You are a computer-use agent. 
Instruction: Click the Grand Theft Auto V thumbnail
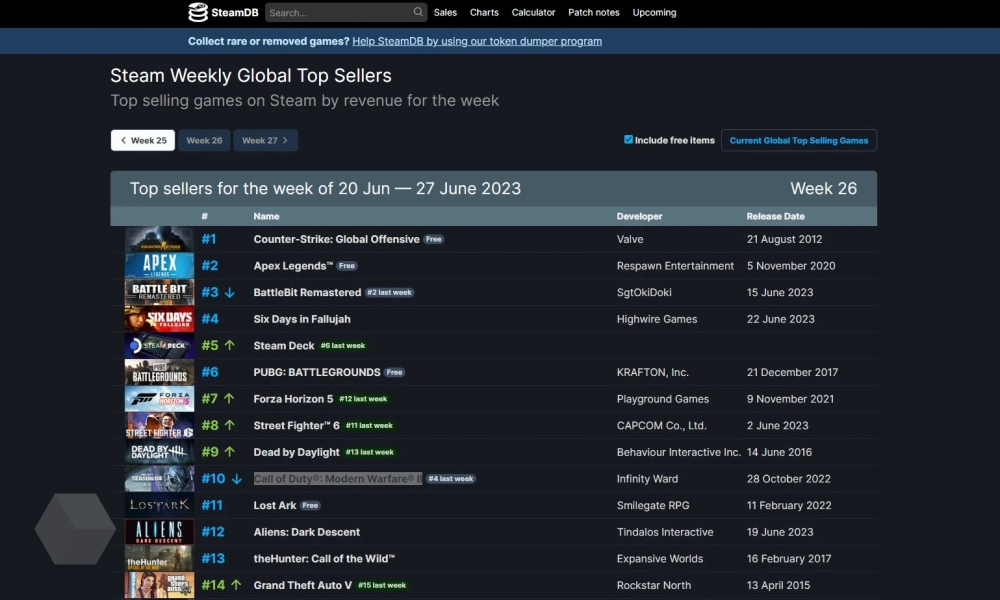(159, 585)
